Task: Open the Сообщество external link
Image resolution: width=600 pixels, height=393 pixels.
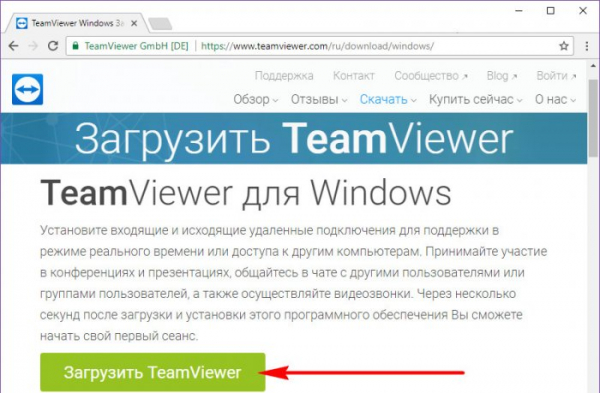Action: pyautogui.click(x=431, y=76)
